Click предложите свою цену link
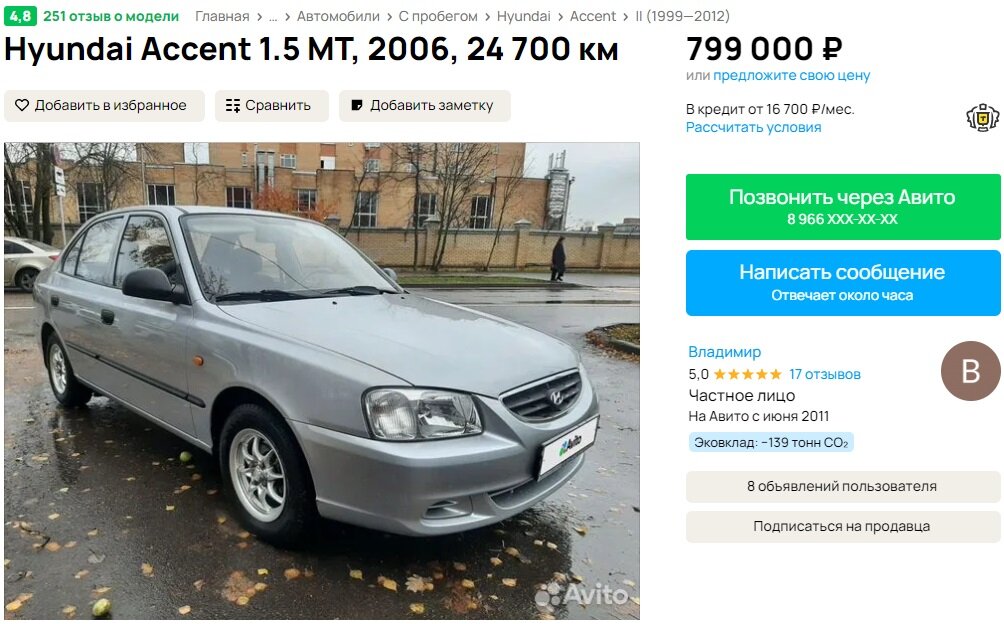 [x=791, y=76]
